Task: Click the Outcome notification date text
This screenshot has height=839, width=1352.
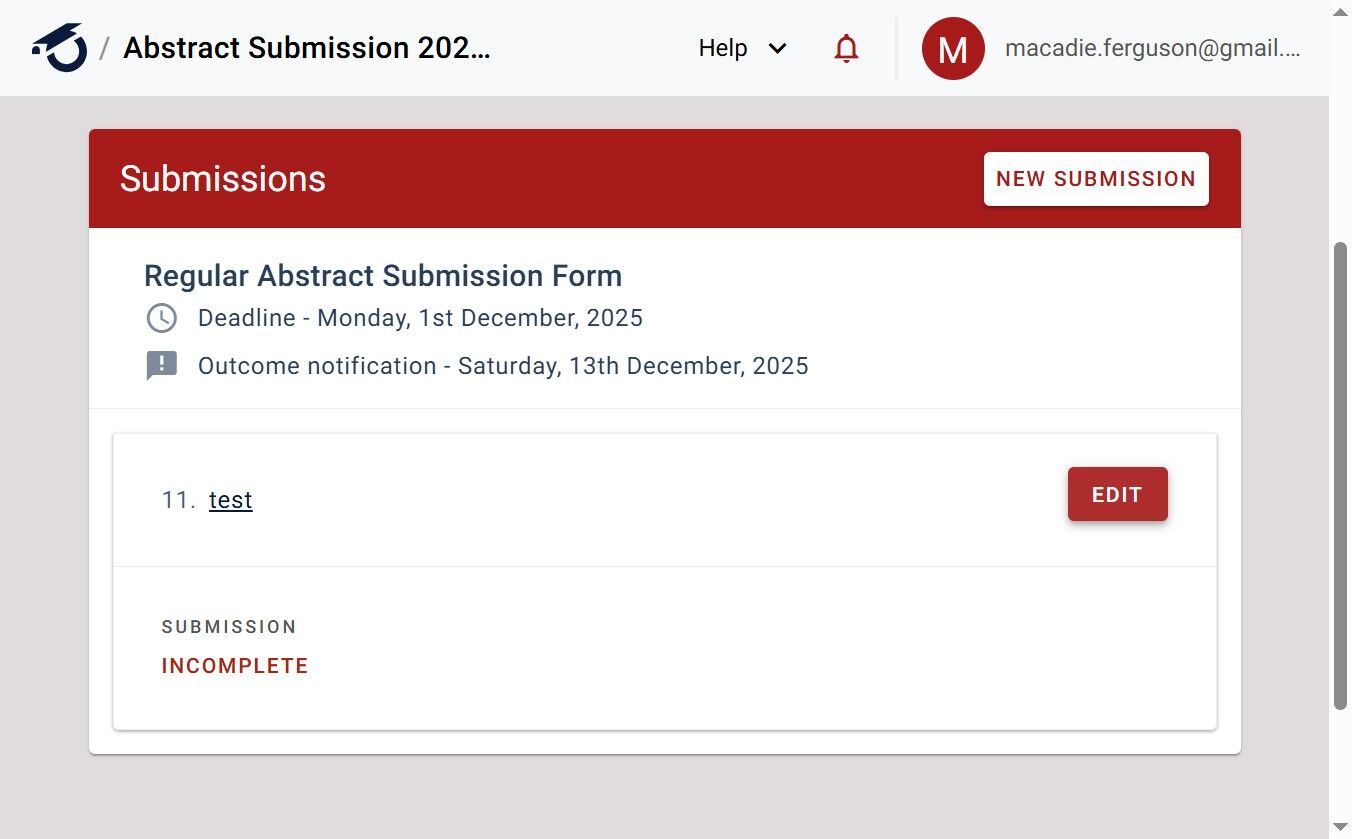Action: (503, 366)
